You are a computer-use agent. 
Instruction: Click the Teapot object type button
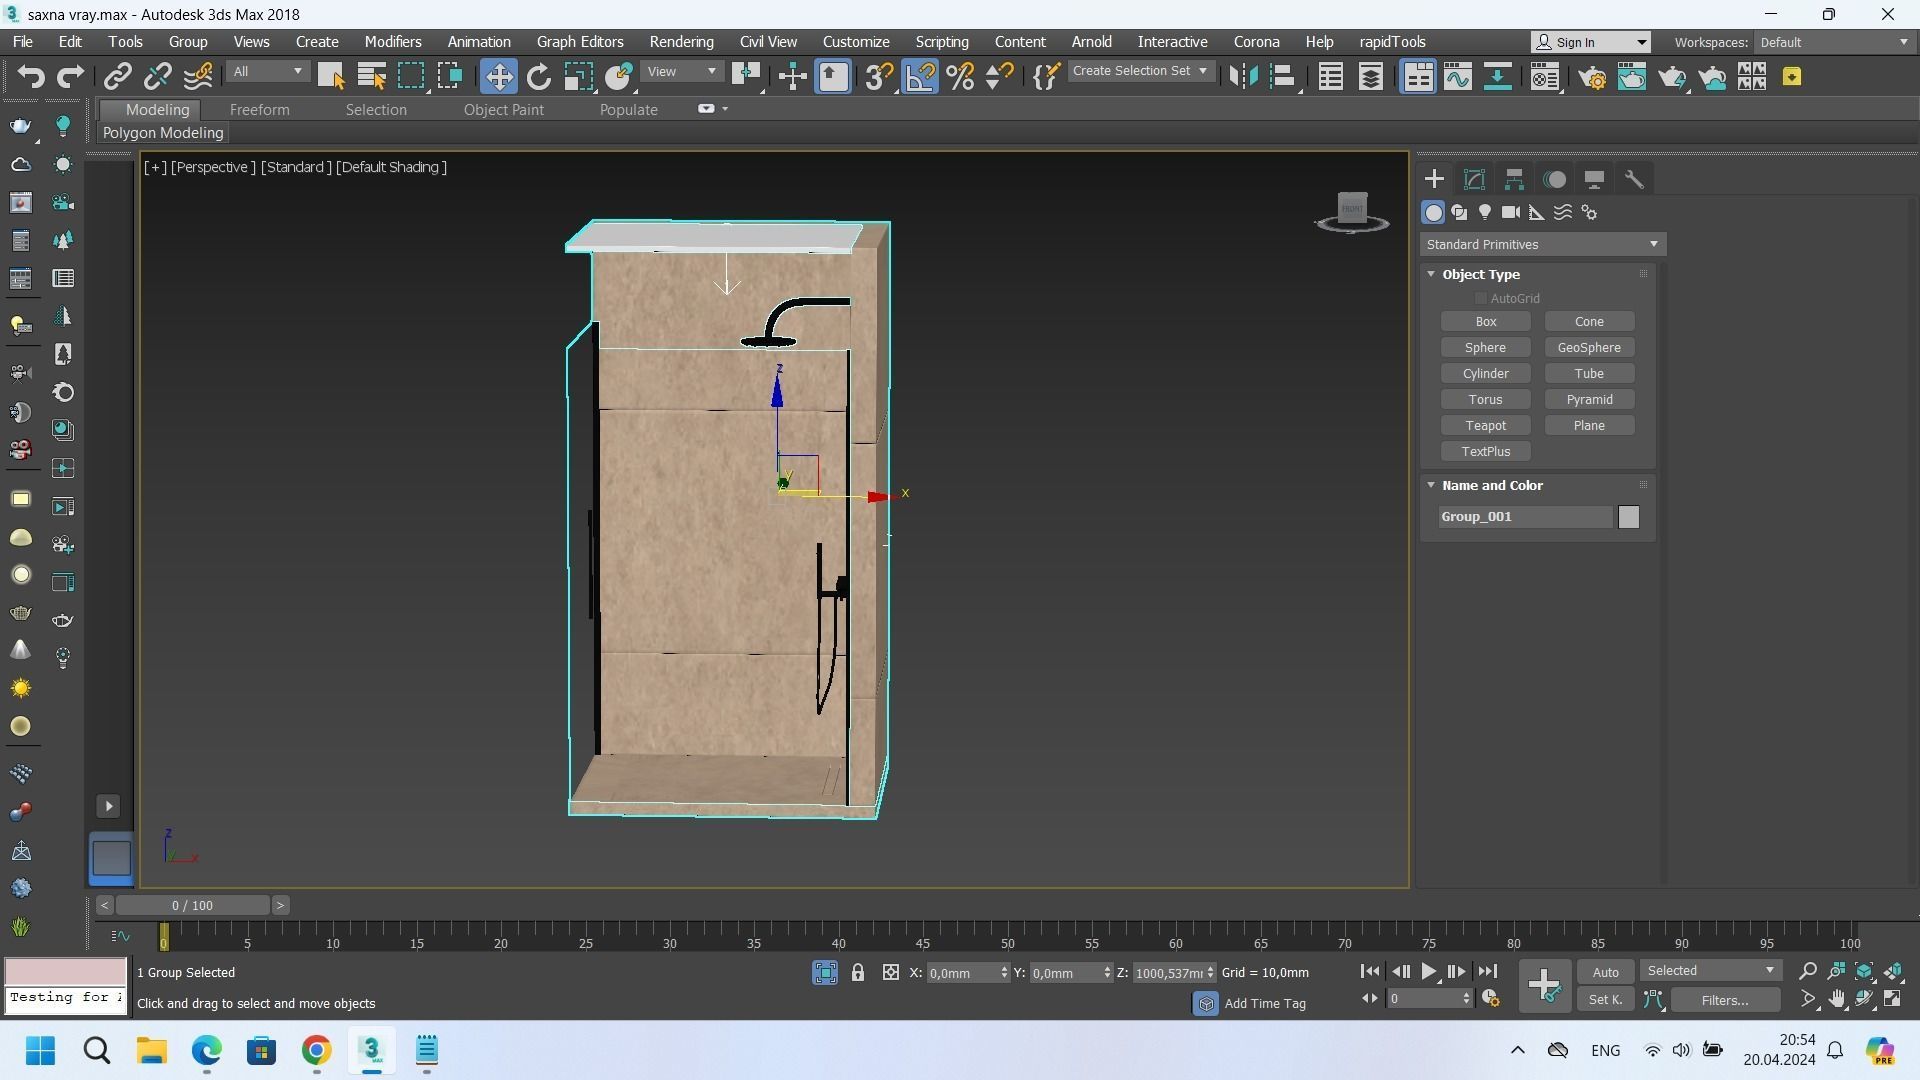tap(1485, 426)
